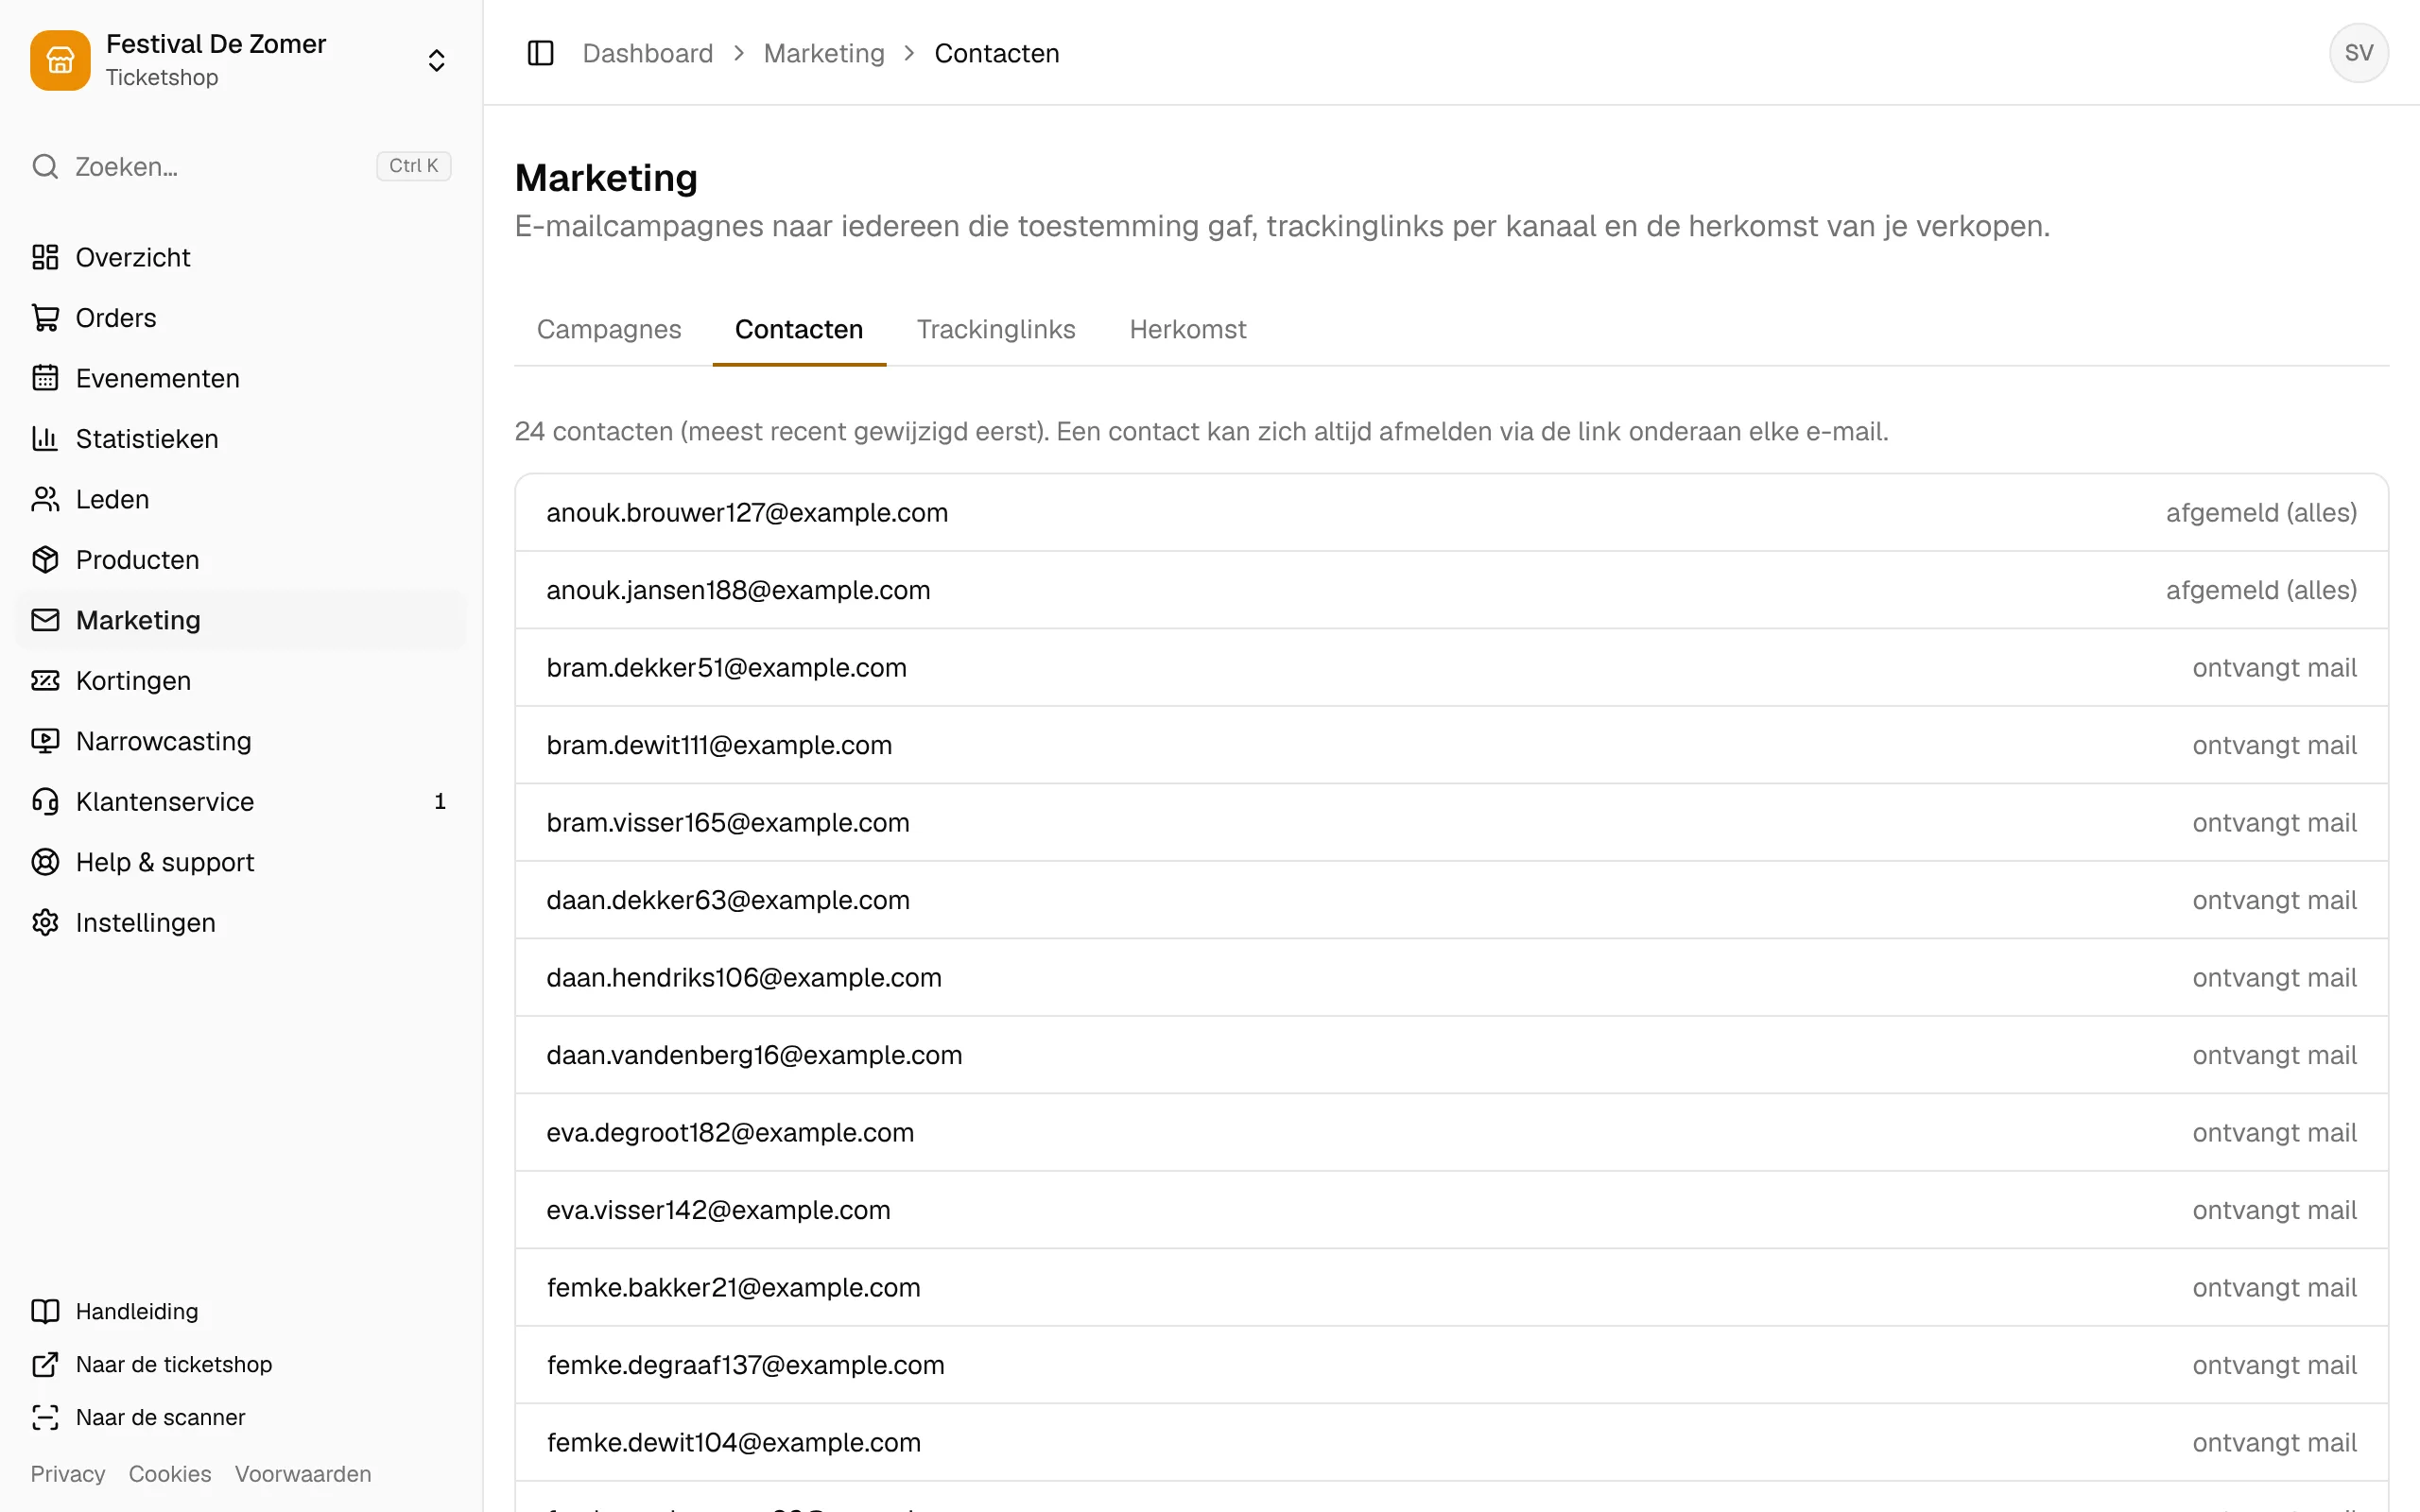Select contact eva.degroot182@example.com

[x=1451, y=1133]
